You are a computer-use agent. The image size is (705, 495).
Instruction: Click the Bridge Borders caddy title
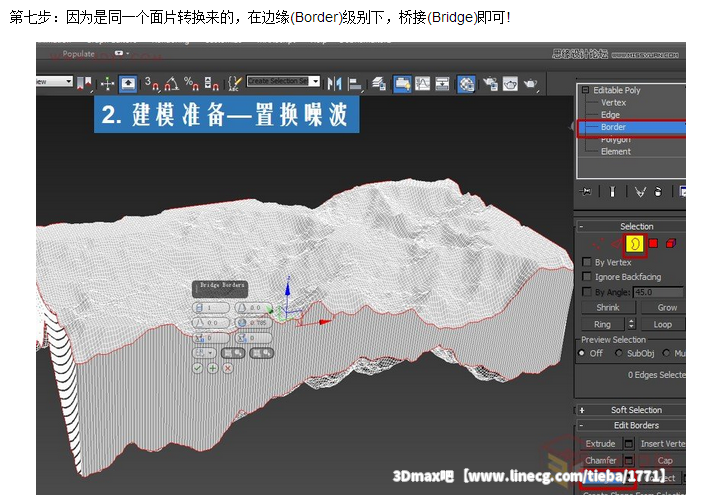click(x=220, y=289)
